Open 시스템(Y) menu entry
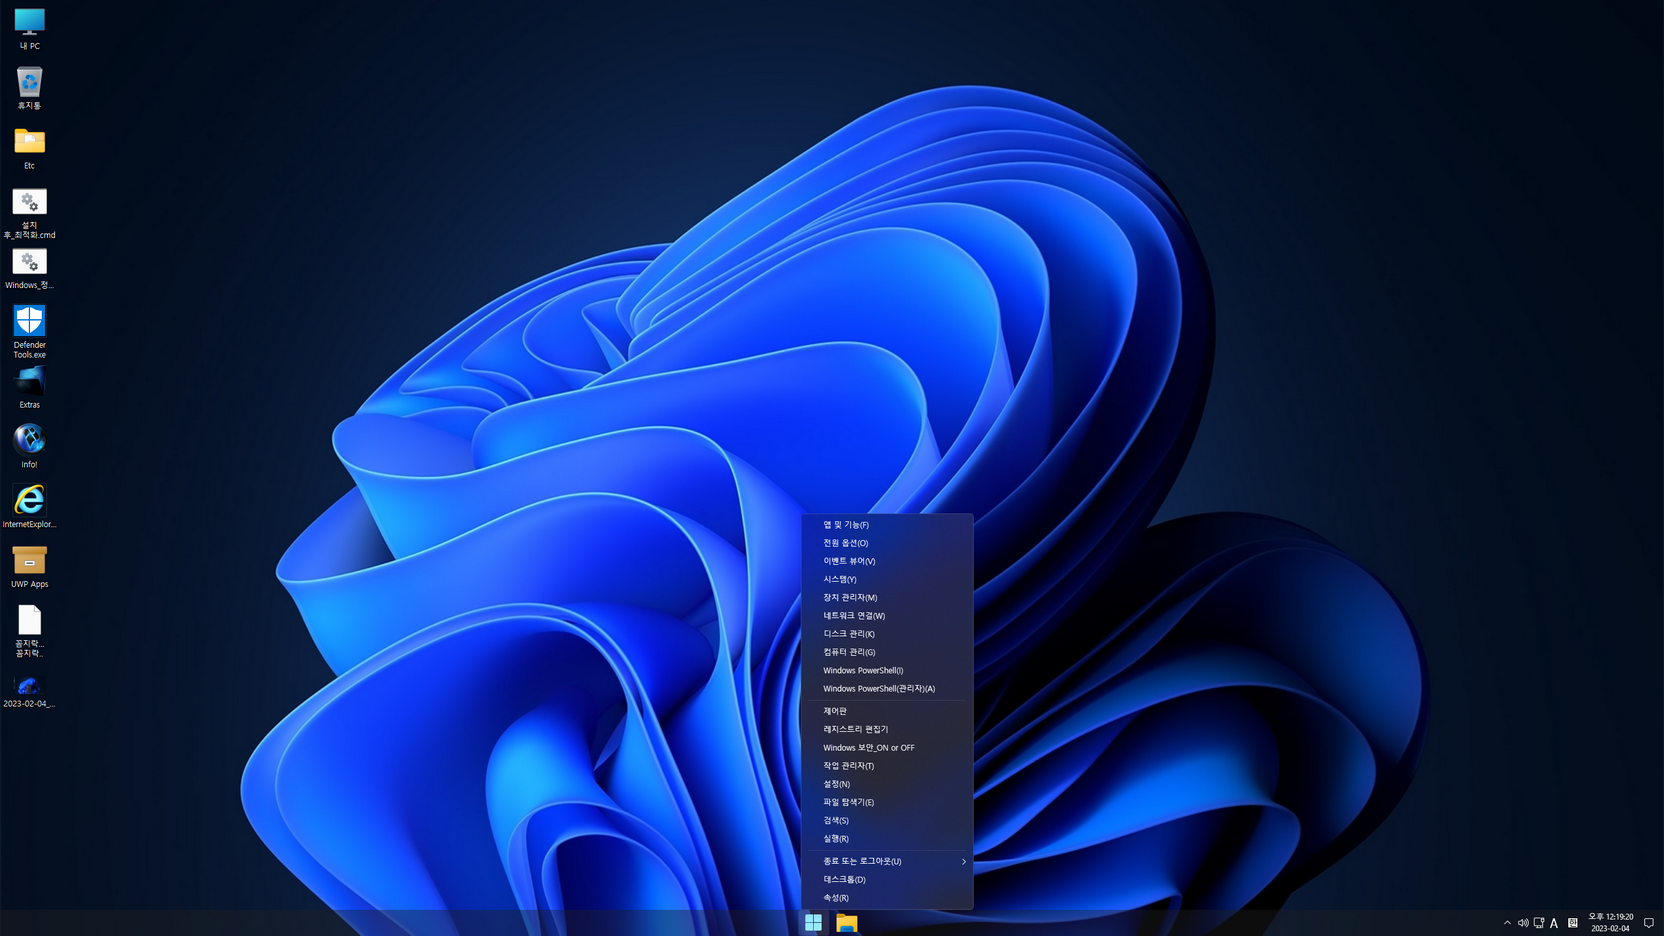This screenshot has width=1664, height=936. click(x=887, y=579)
